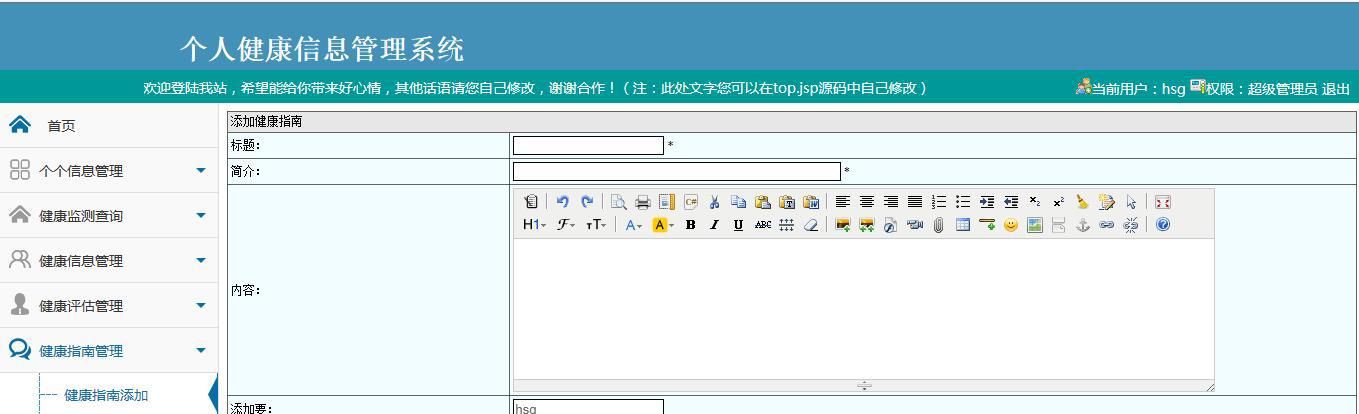Open the line height options

pos(787,225)
